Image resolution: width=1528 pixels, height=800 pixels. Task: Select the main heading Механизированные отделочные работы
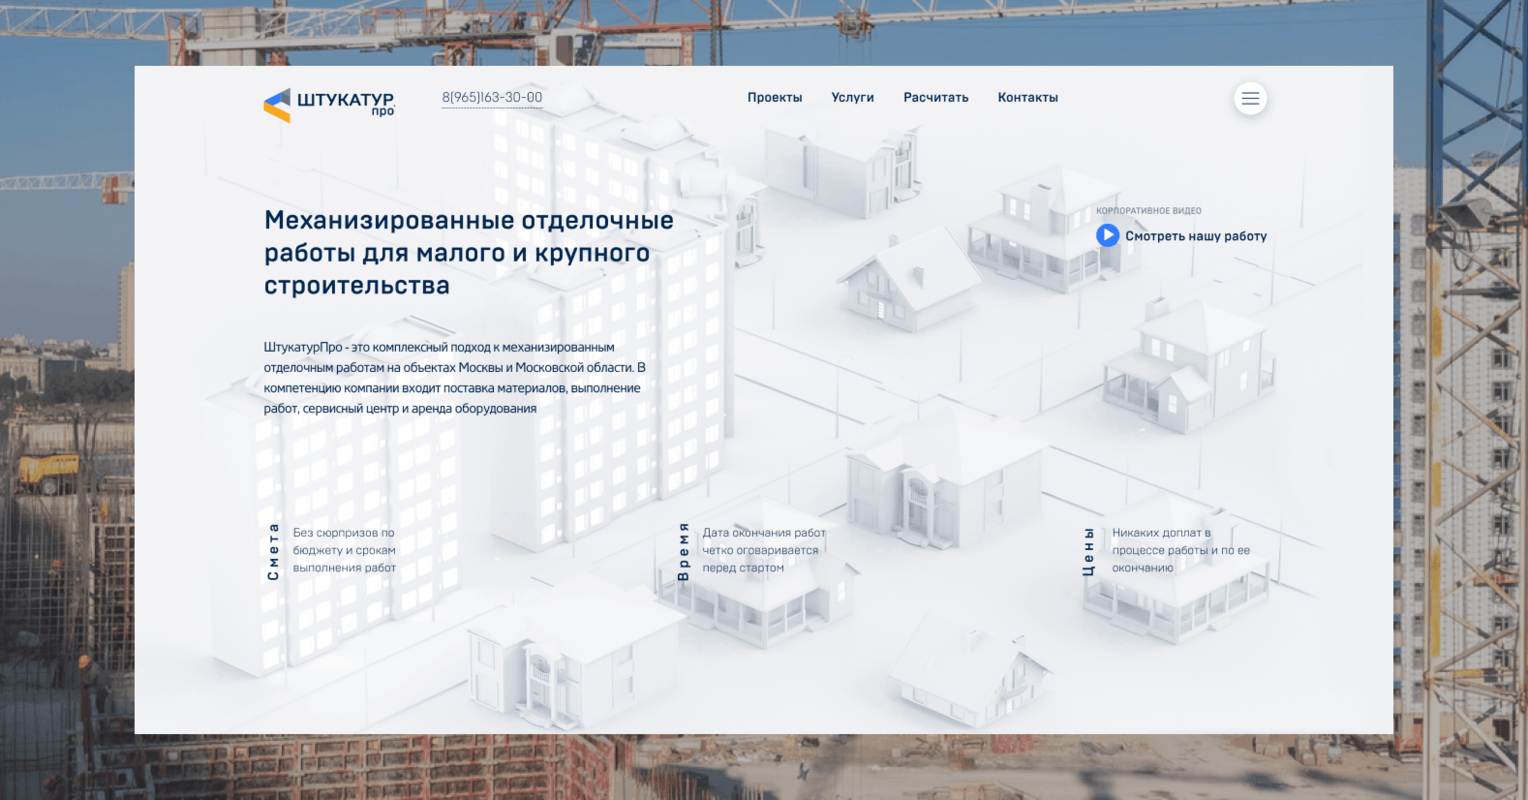click(469, 253)
